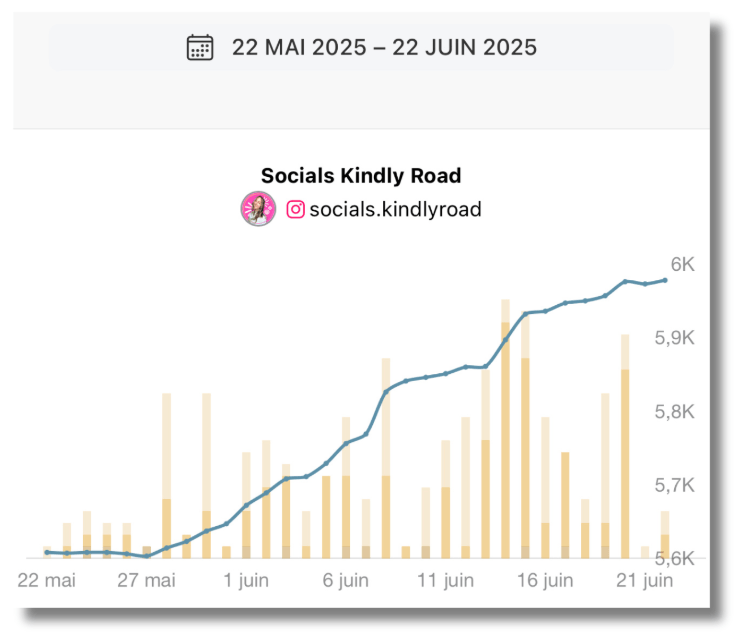Open the 22 MAI – 22 JUIN date range

pyautogui.click(x=384, y=47)
